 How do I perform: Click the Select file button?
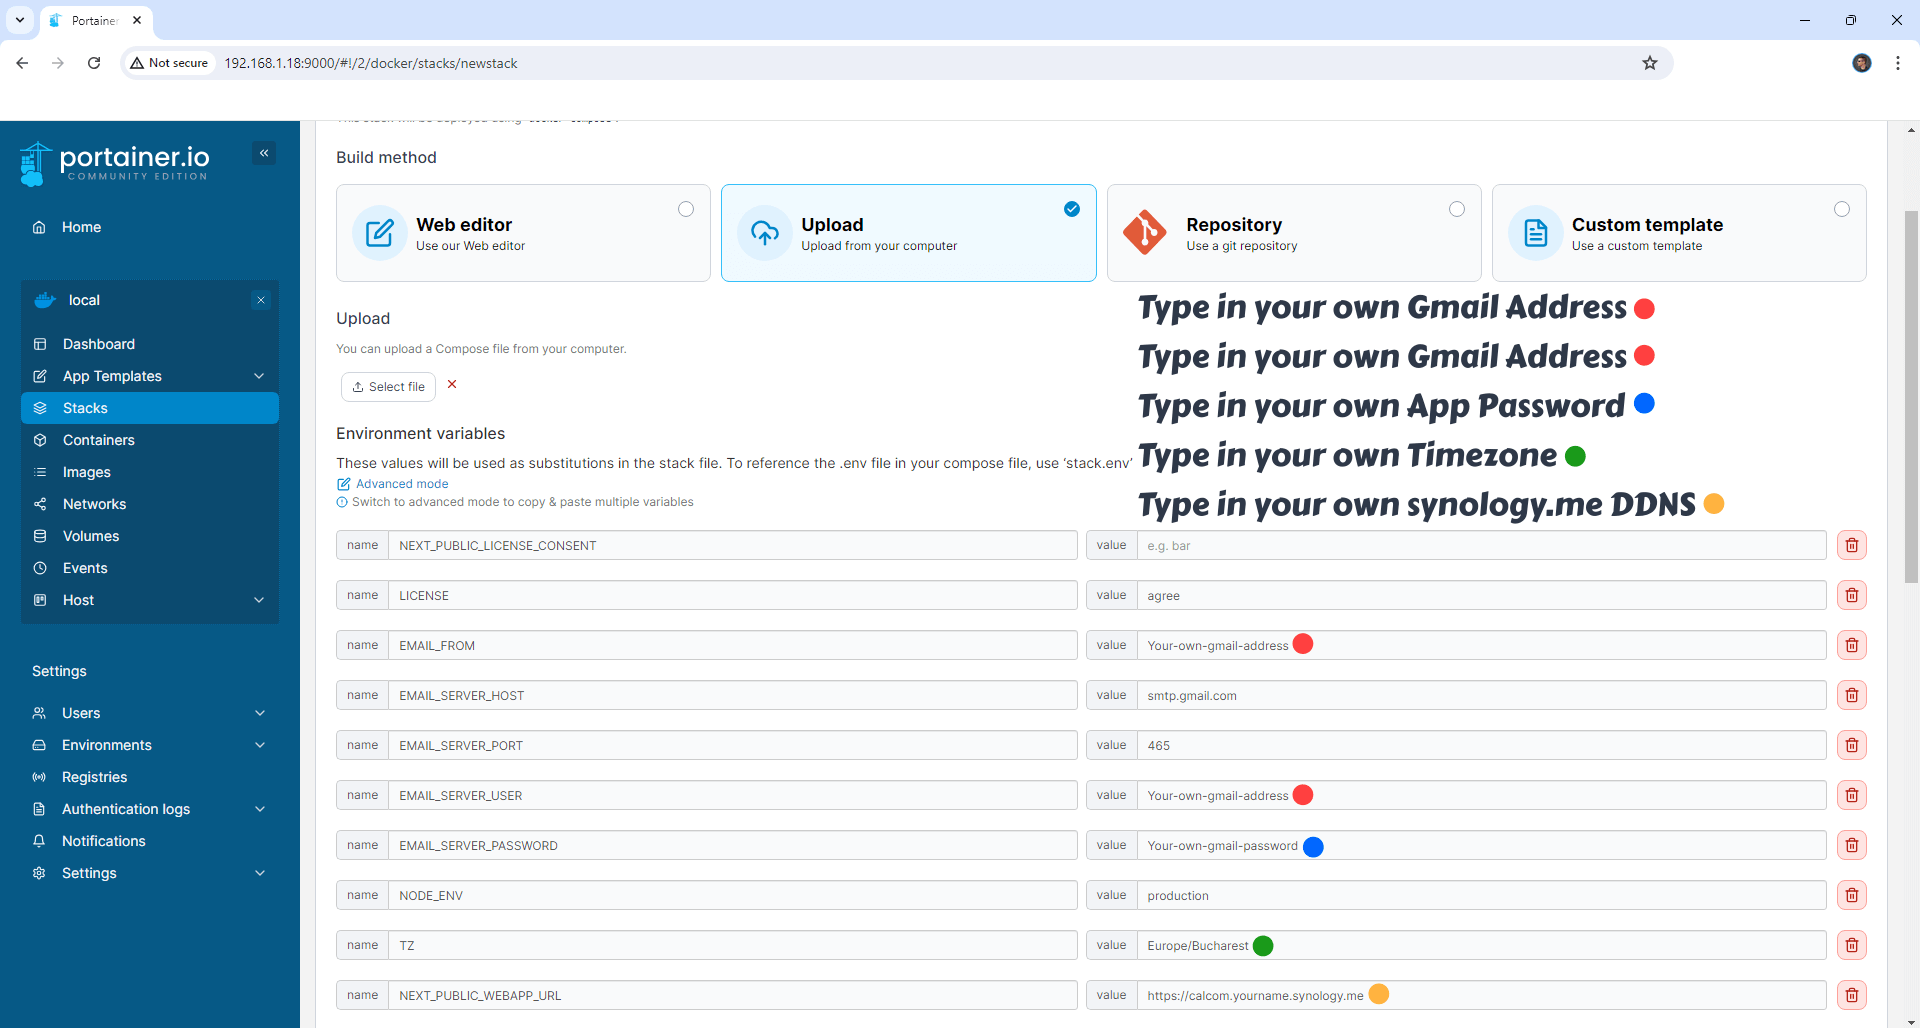tap(388, 387)
